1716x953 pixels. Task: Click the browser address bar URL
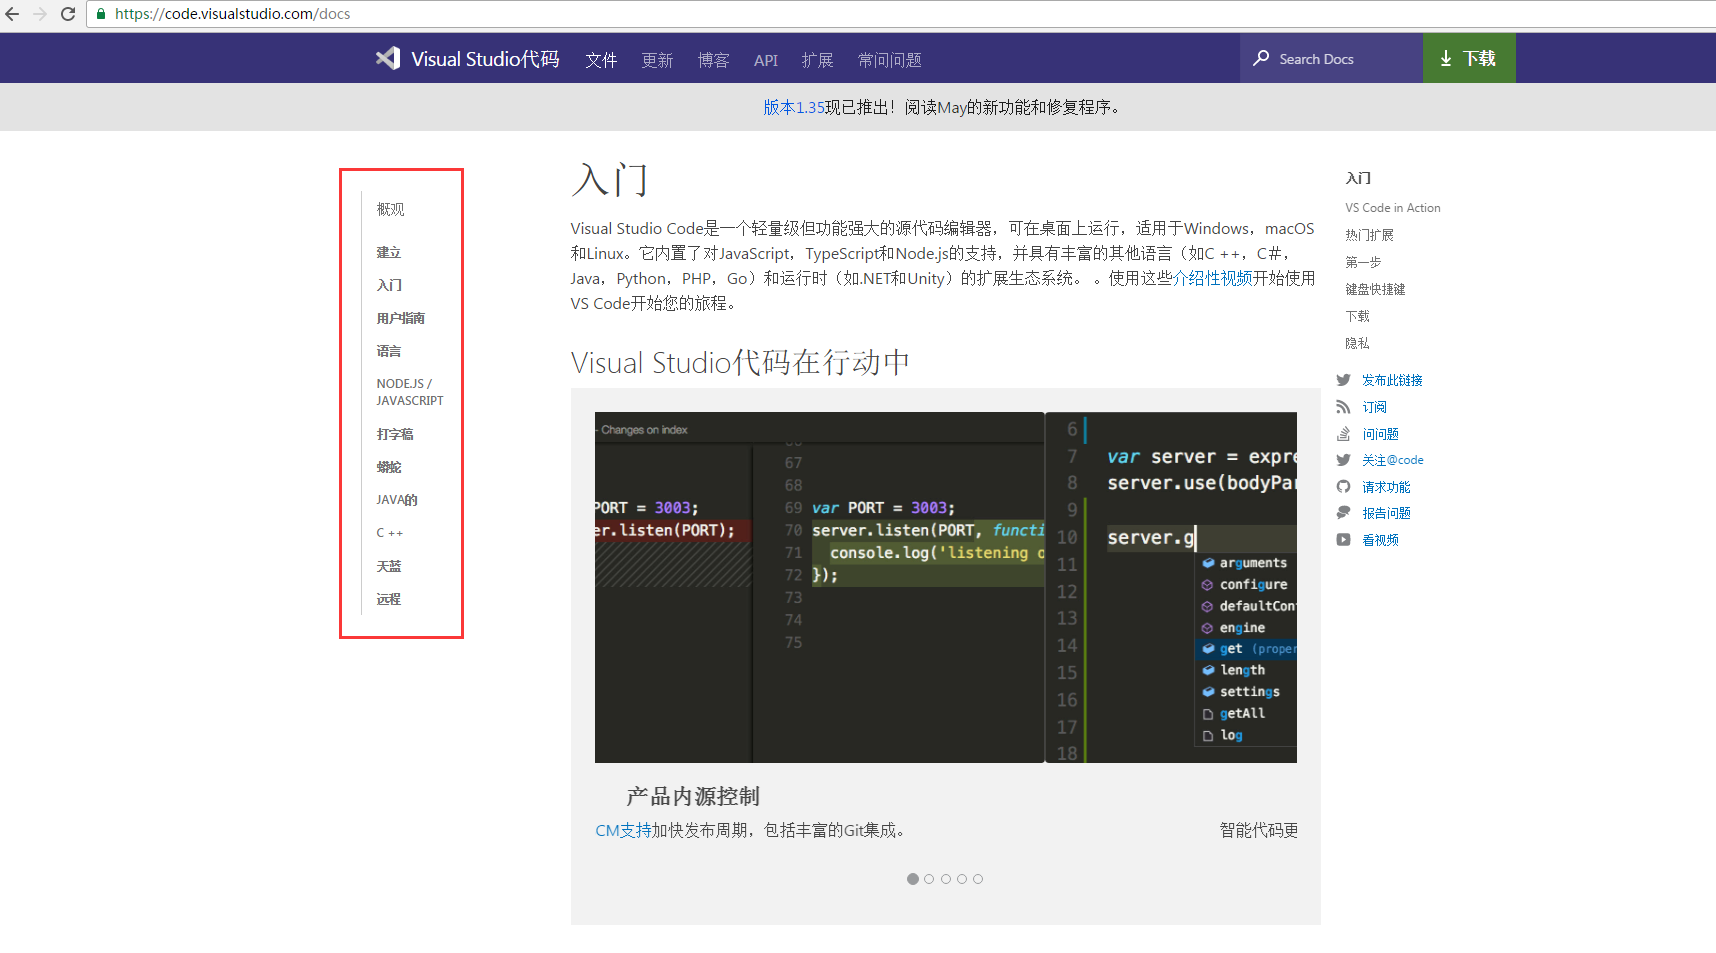pos(232,14)
